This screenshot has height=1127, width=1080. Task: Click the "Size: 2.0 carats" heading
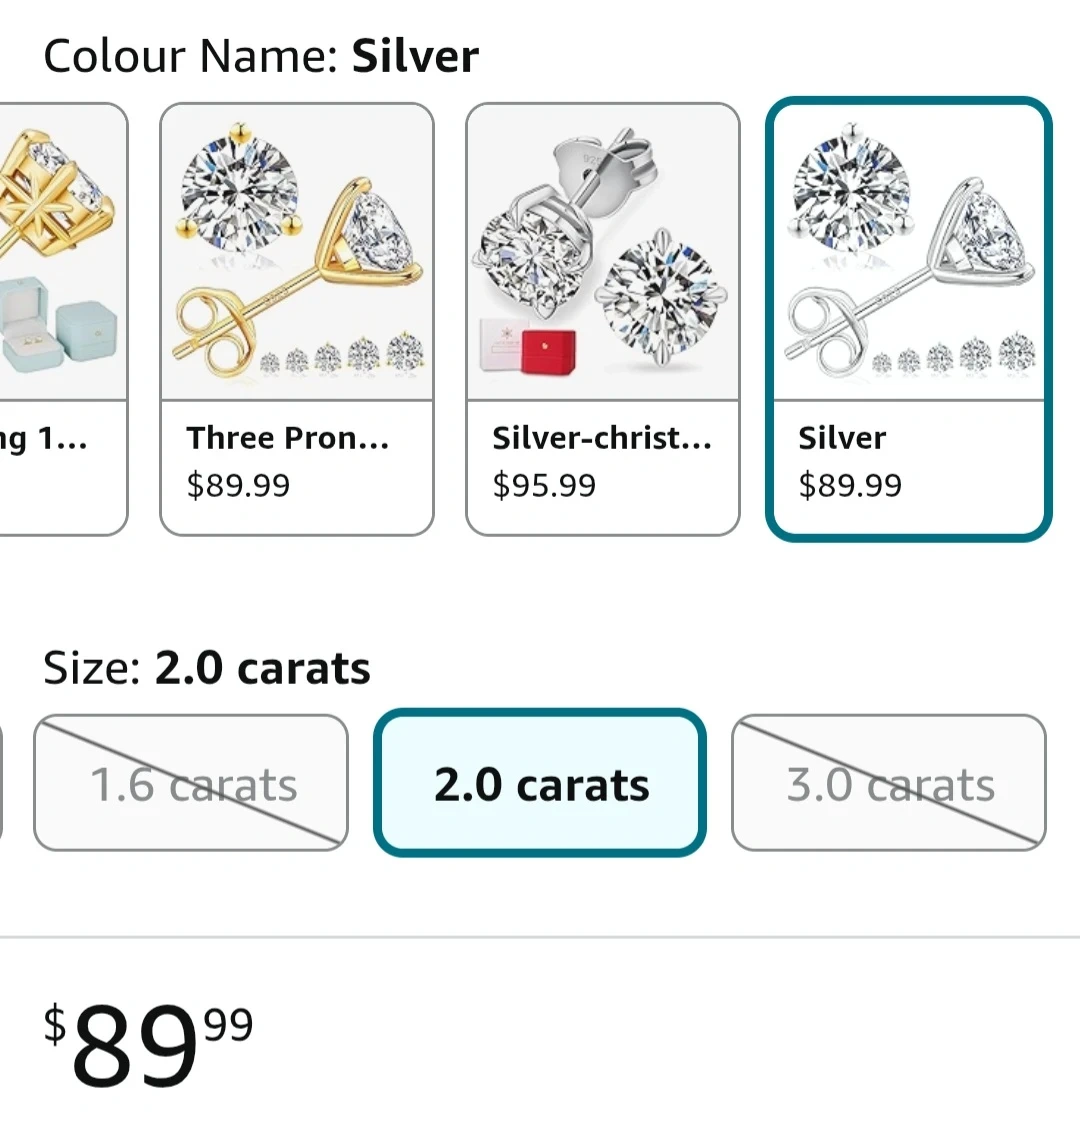tap(207, 668)
